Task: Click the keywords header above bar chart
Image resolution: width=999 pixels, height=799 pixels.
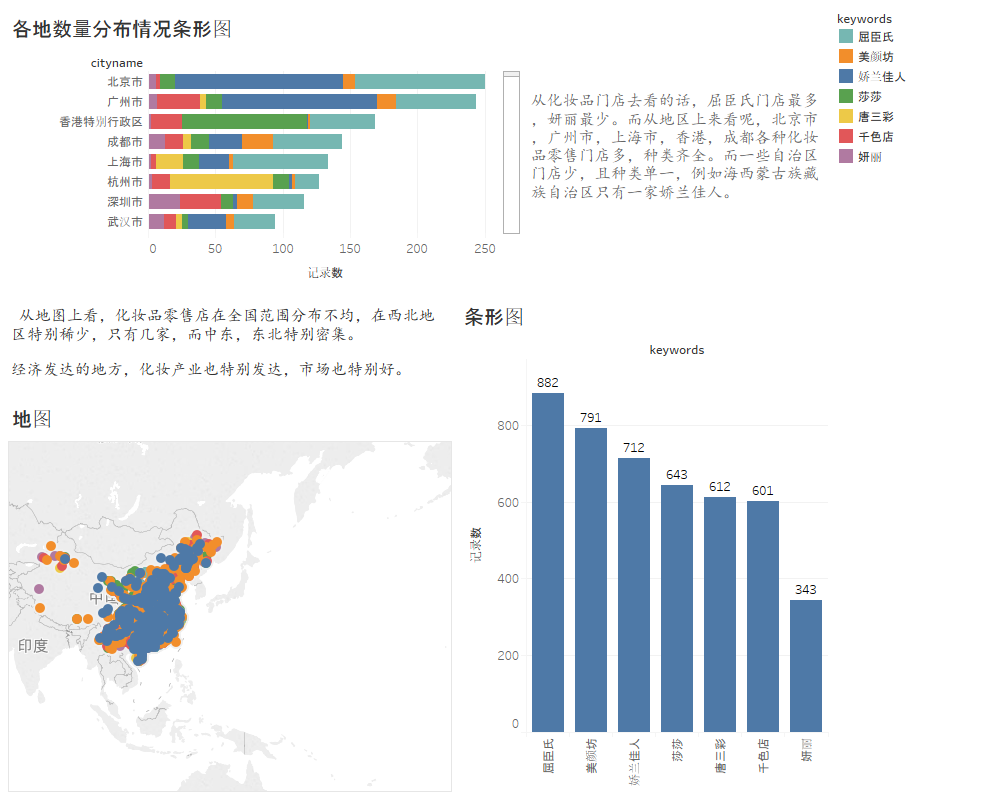Action: (x=677, y=350)
